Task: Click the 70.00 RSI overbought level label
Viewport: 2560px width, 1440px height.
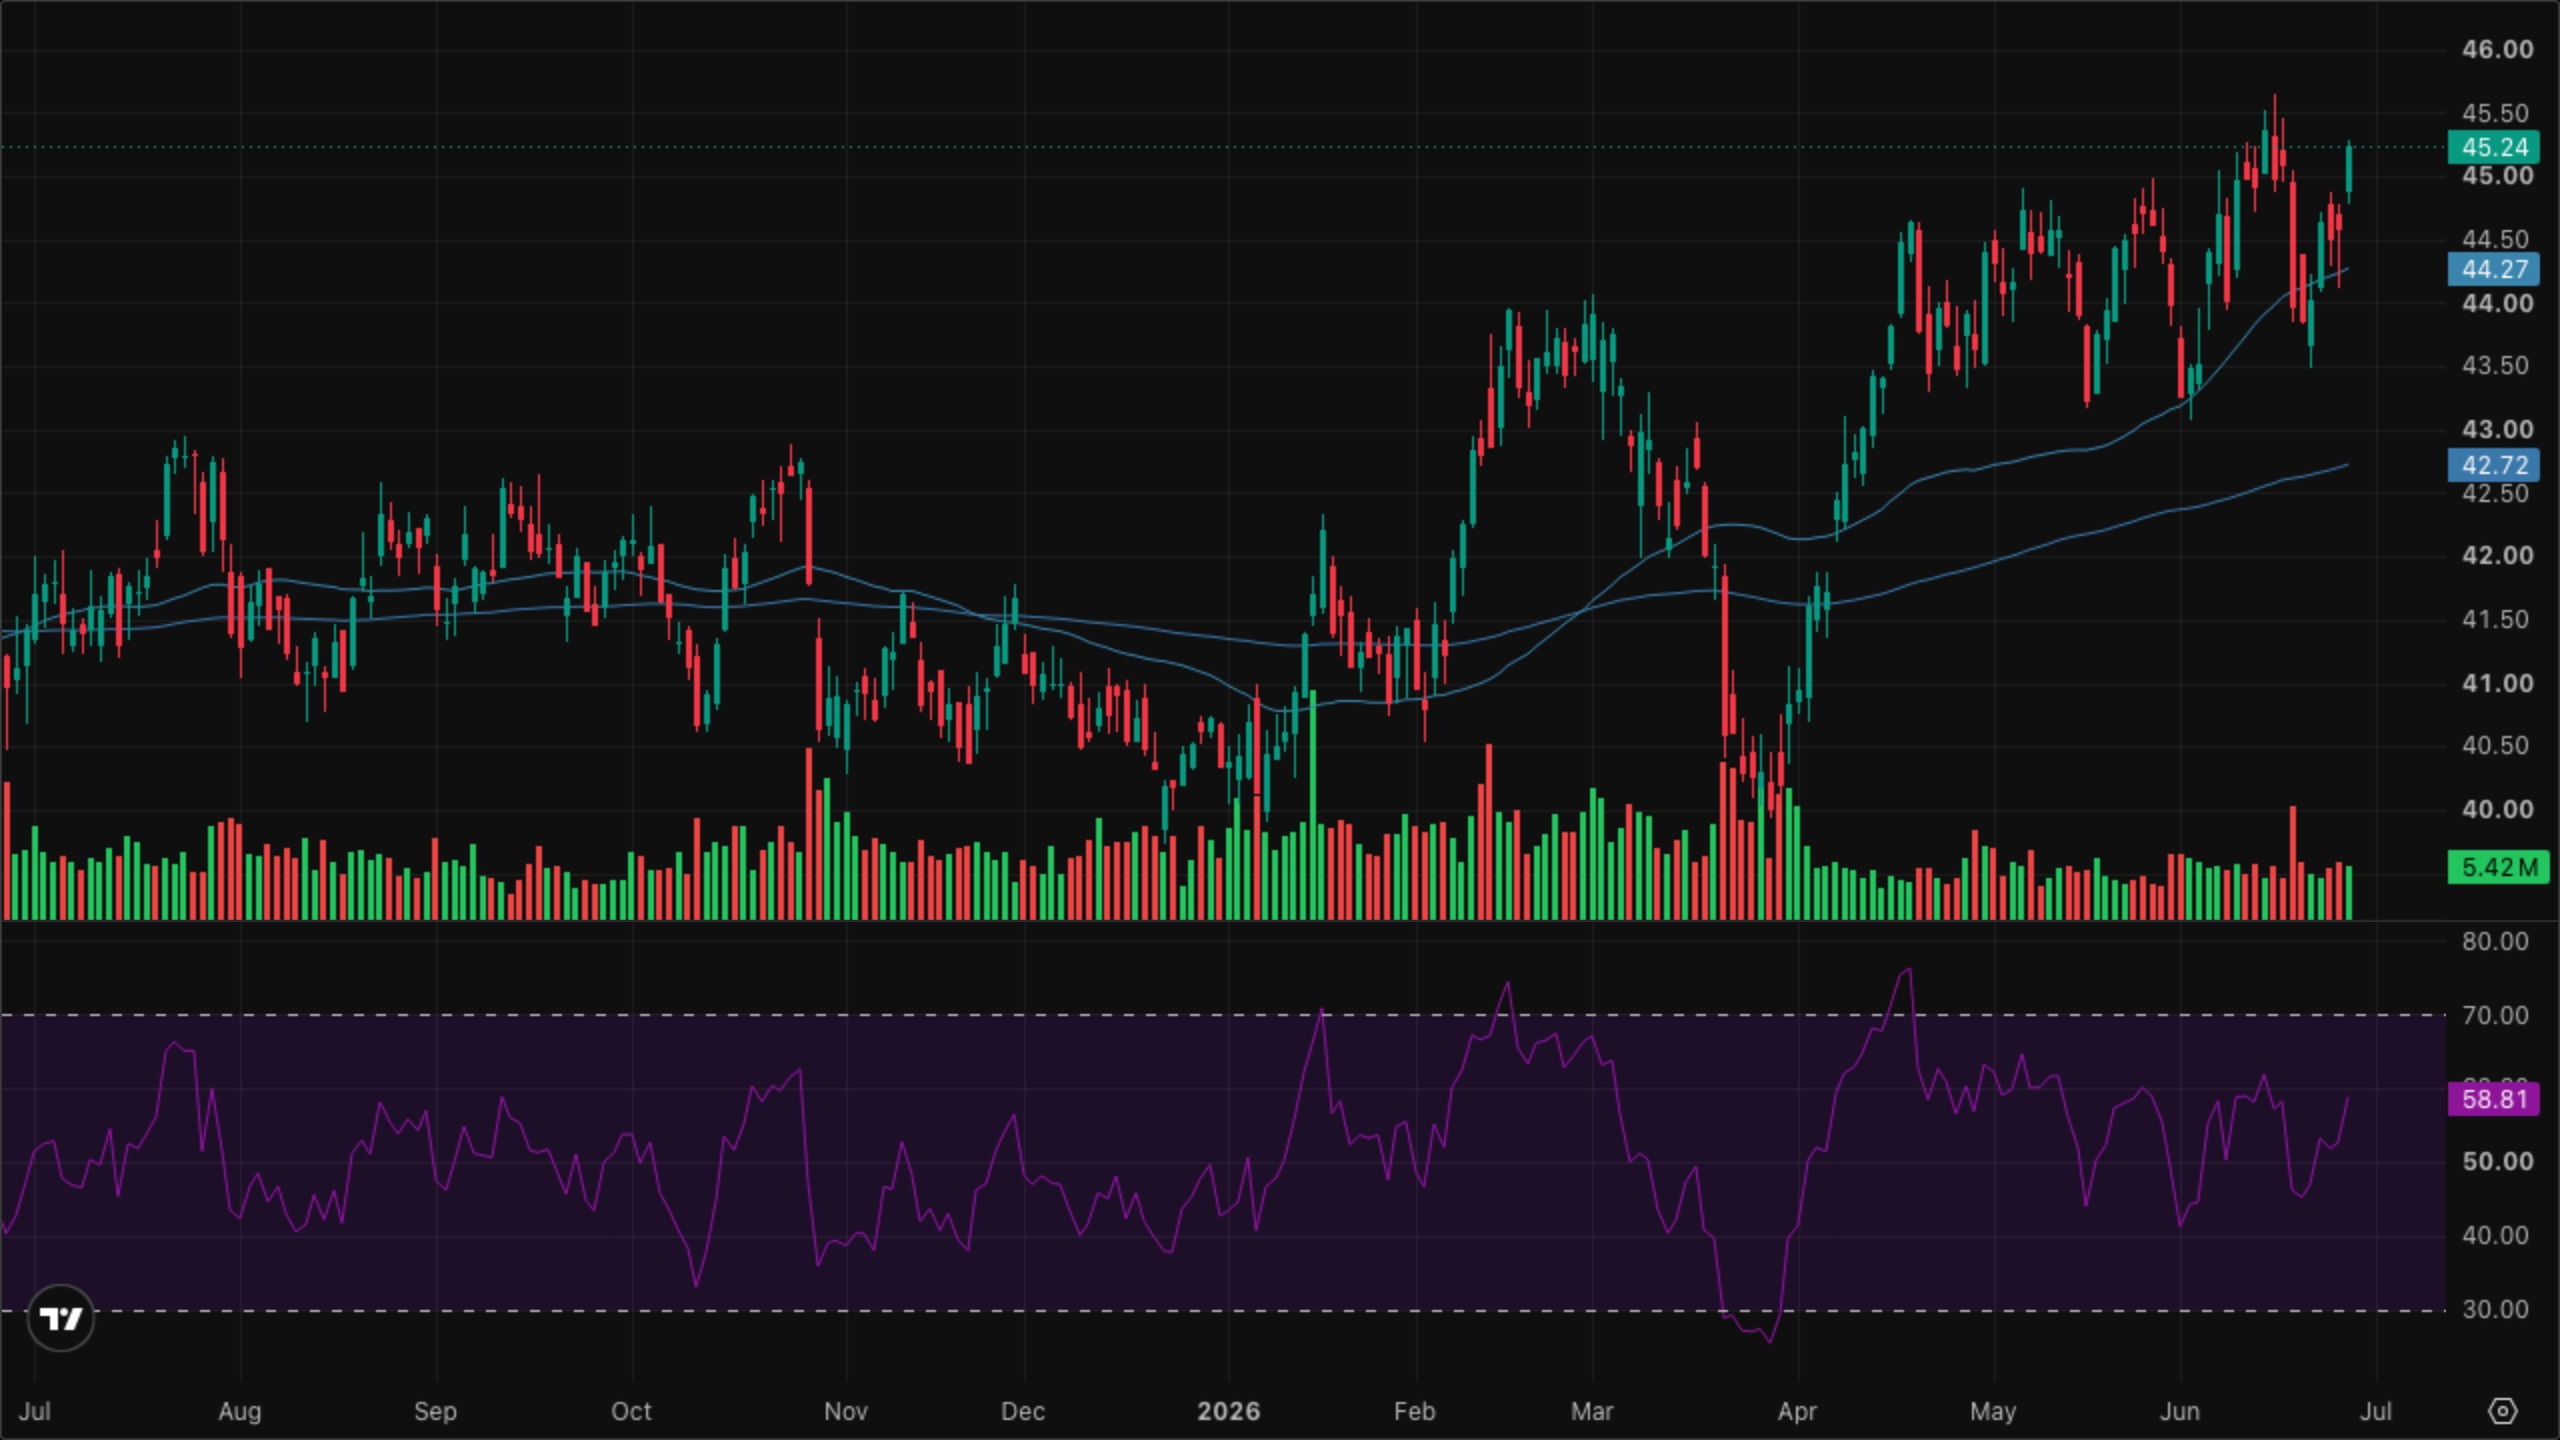Action: coord(2496,1015)
